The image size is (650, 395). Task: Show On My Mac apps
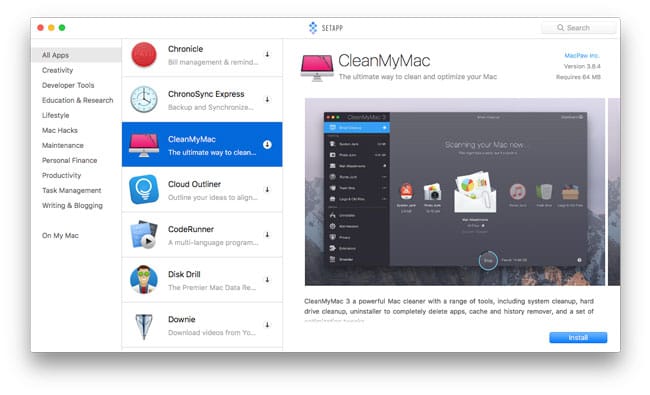pyautogui.click(x=60, y=235)
